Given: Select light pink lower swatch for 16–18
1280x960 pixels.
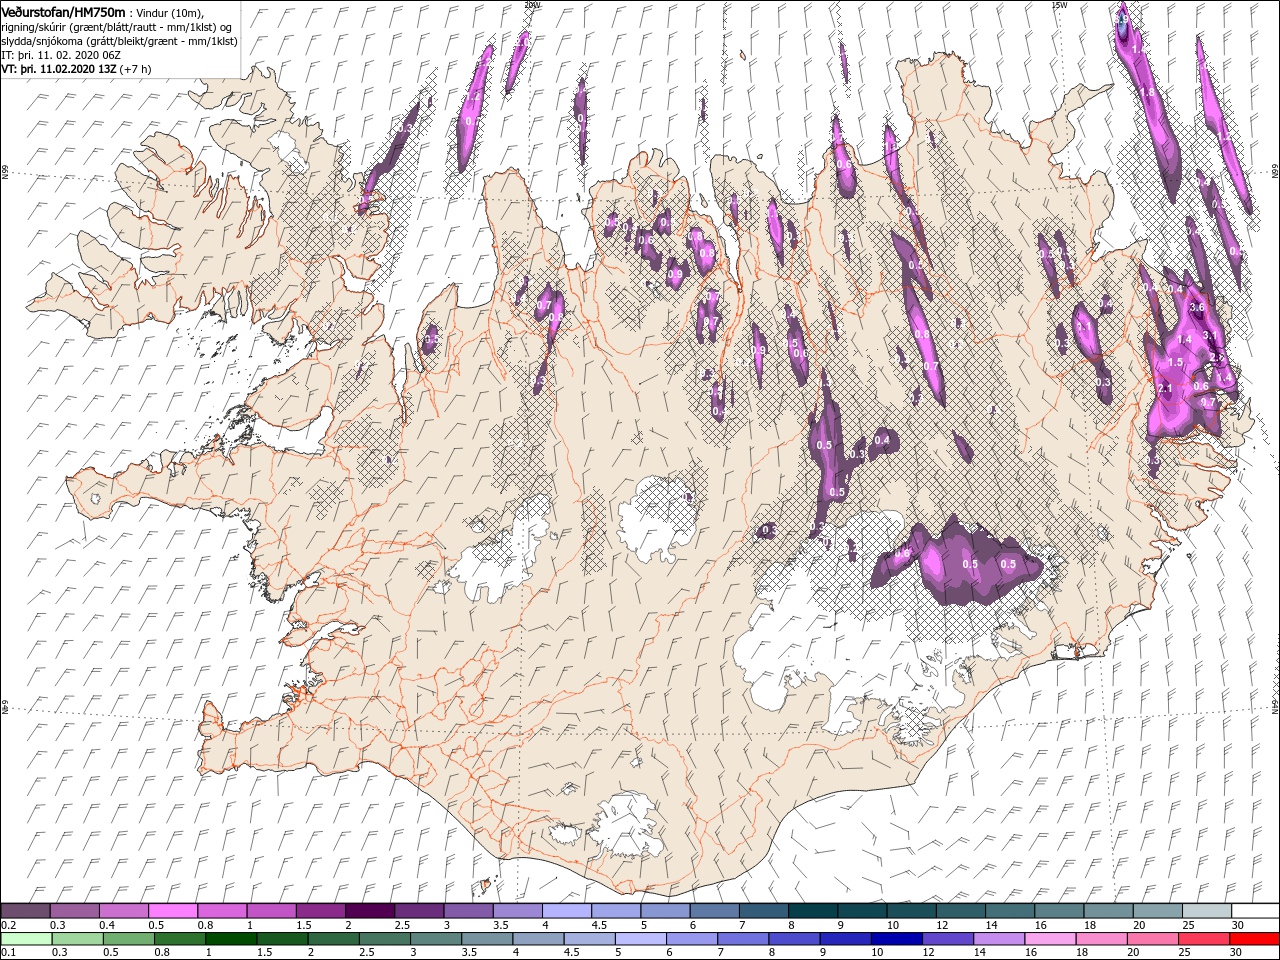Looking at the screenshot, I should 1049,939.
